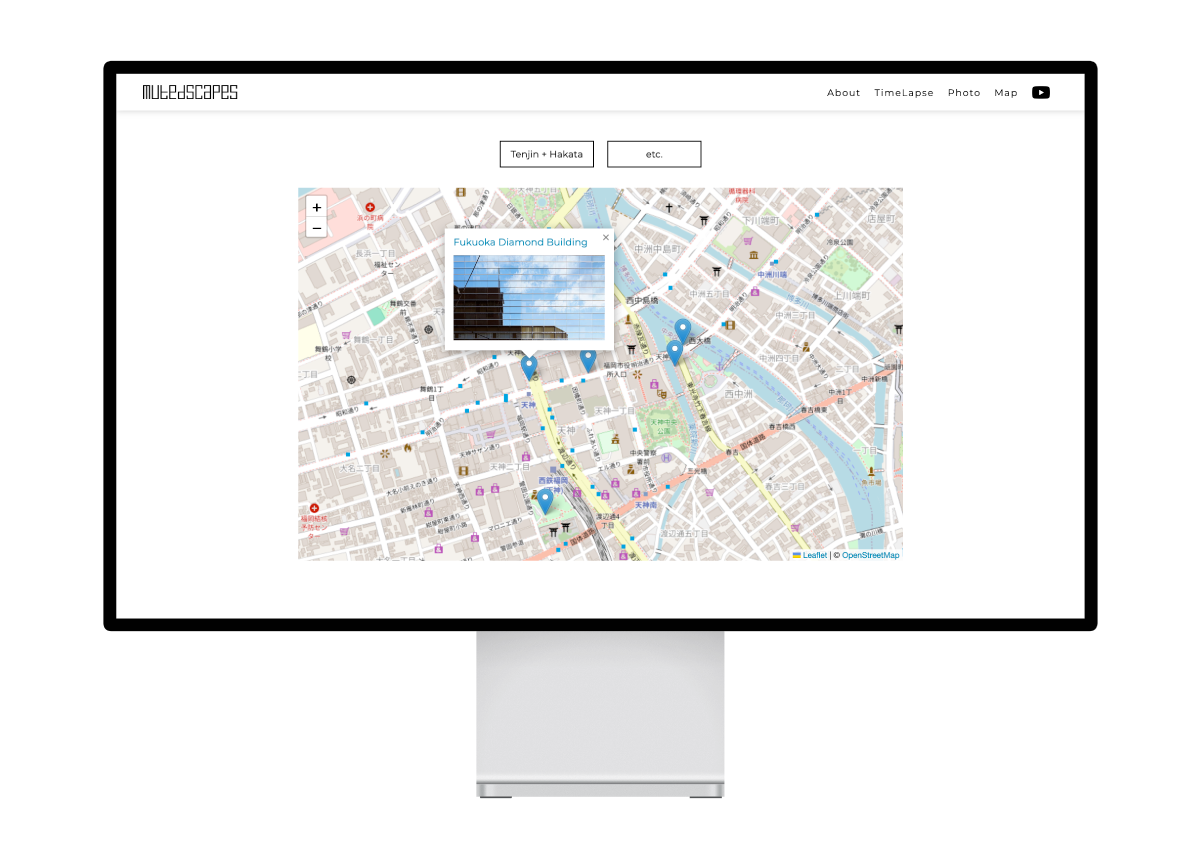Click the map pin directly beneath the popup
This screenshot has width=1200, height=857.
tap(529, 367)
